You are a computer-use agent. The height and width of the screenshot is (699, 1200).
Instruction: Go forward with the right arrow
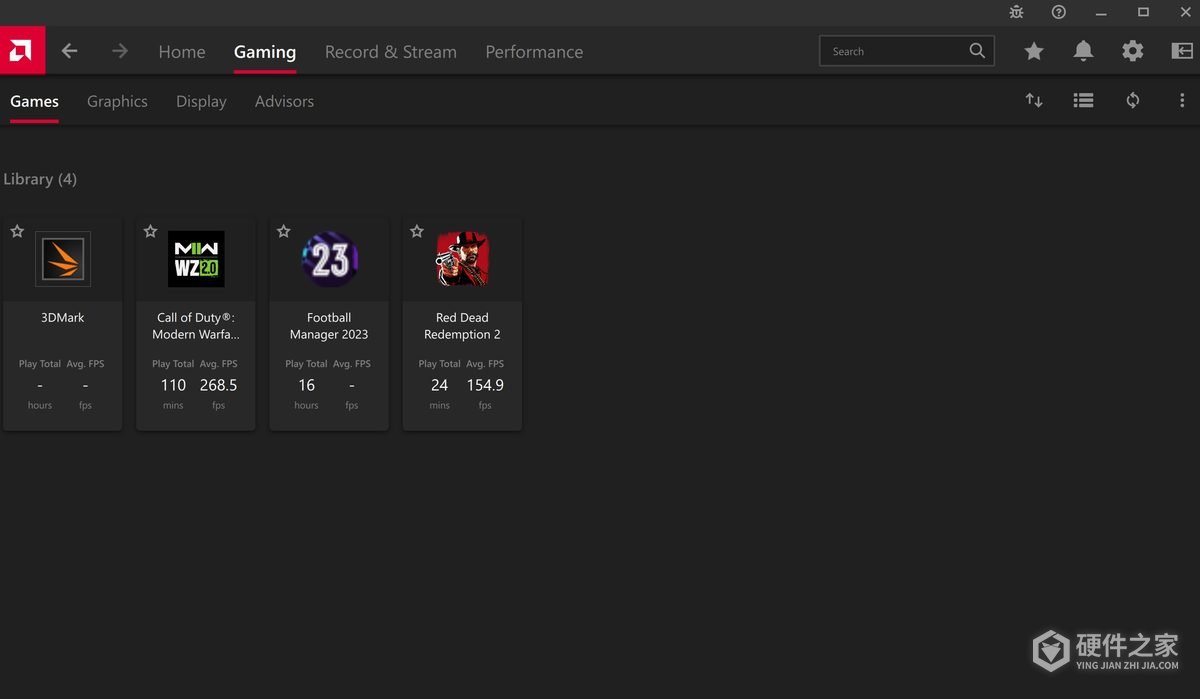click(120, 51)
